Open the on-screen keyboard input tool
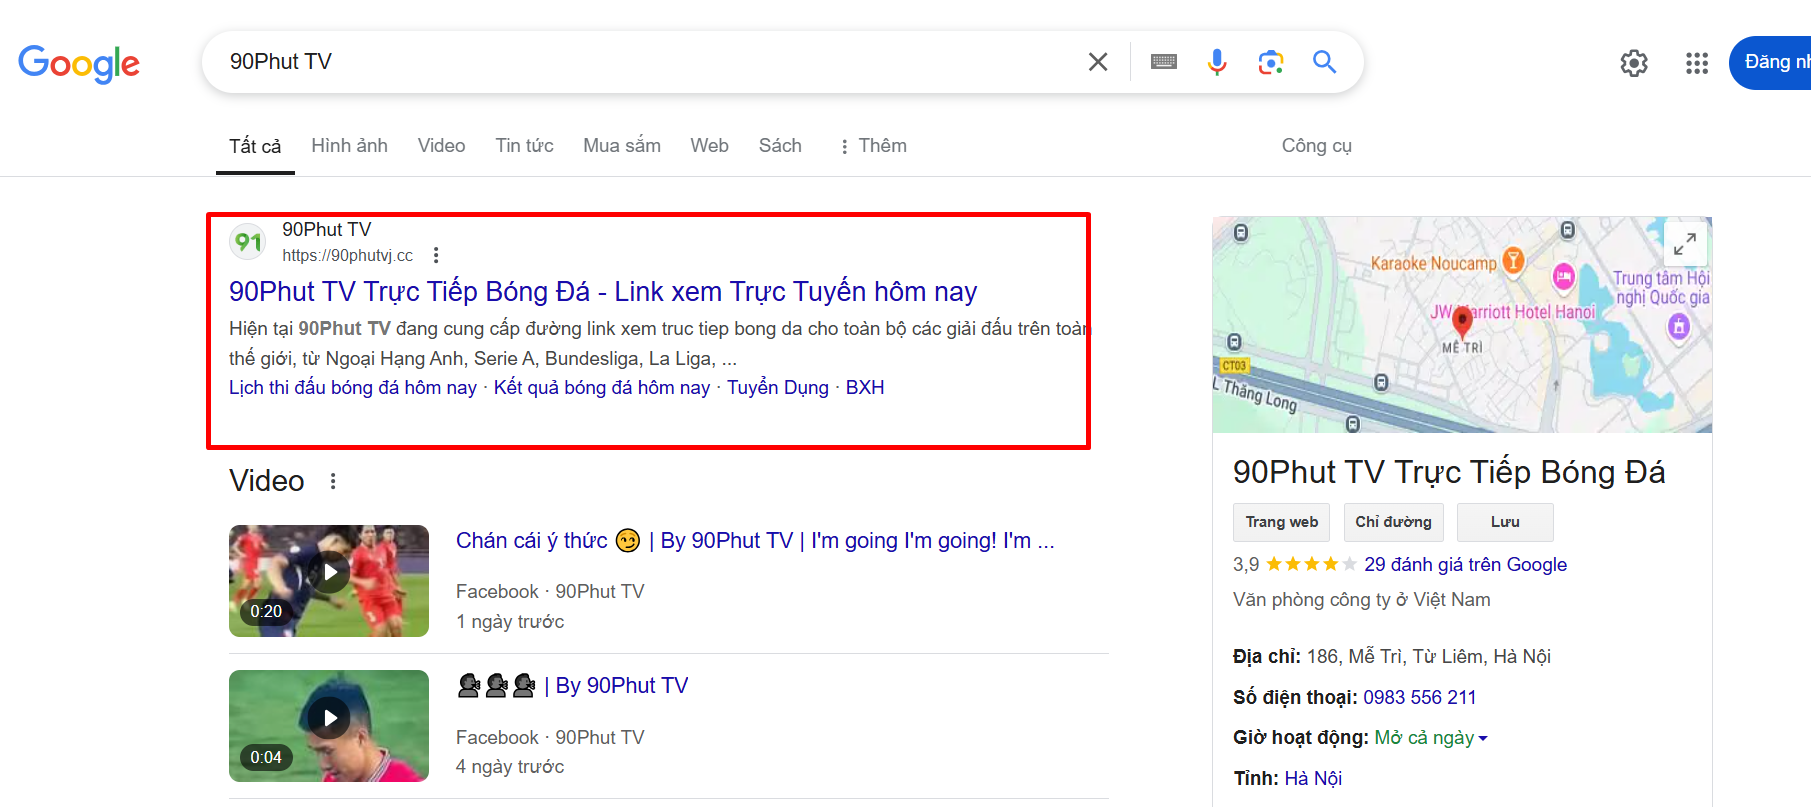 coord(1164,62)
